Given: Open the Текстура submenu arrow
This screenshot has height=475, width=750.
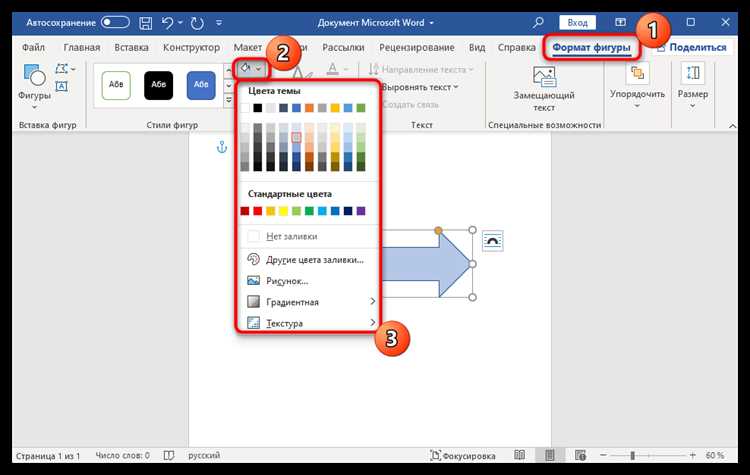Looking at the screenshot, I should coord(373,322).
